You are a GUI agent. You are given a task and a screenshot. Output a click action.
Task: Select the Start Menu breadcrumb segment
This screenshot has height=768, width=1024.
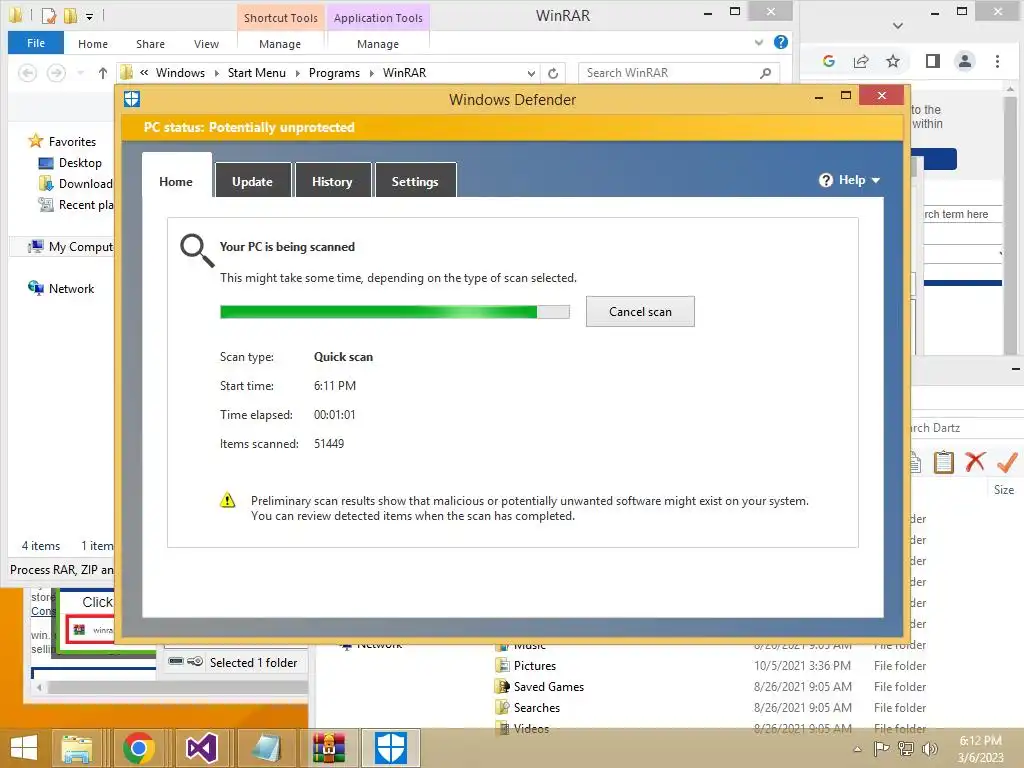257,72
